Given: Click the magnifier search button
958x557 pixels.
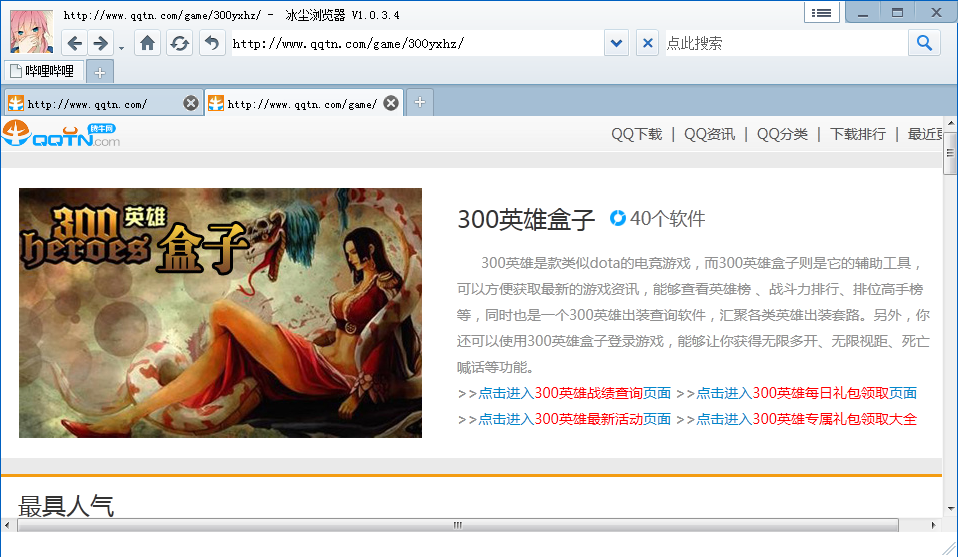Looking at the screenshot, I should coord(924,43).
